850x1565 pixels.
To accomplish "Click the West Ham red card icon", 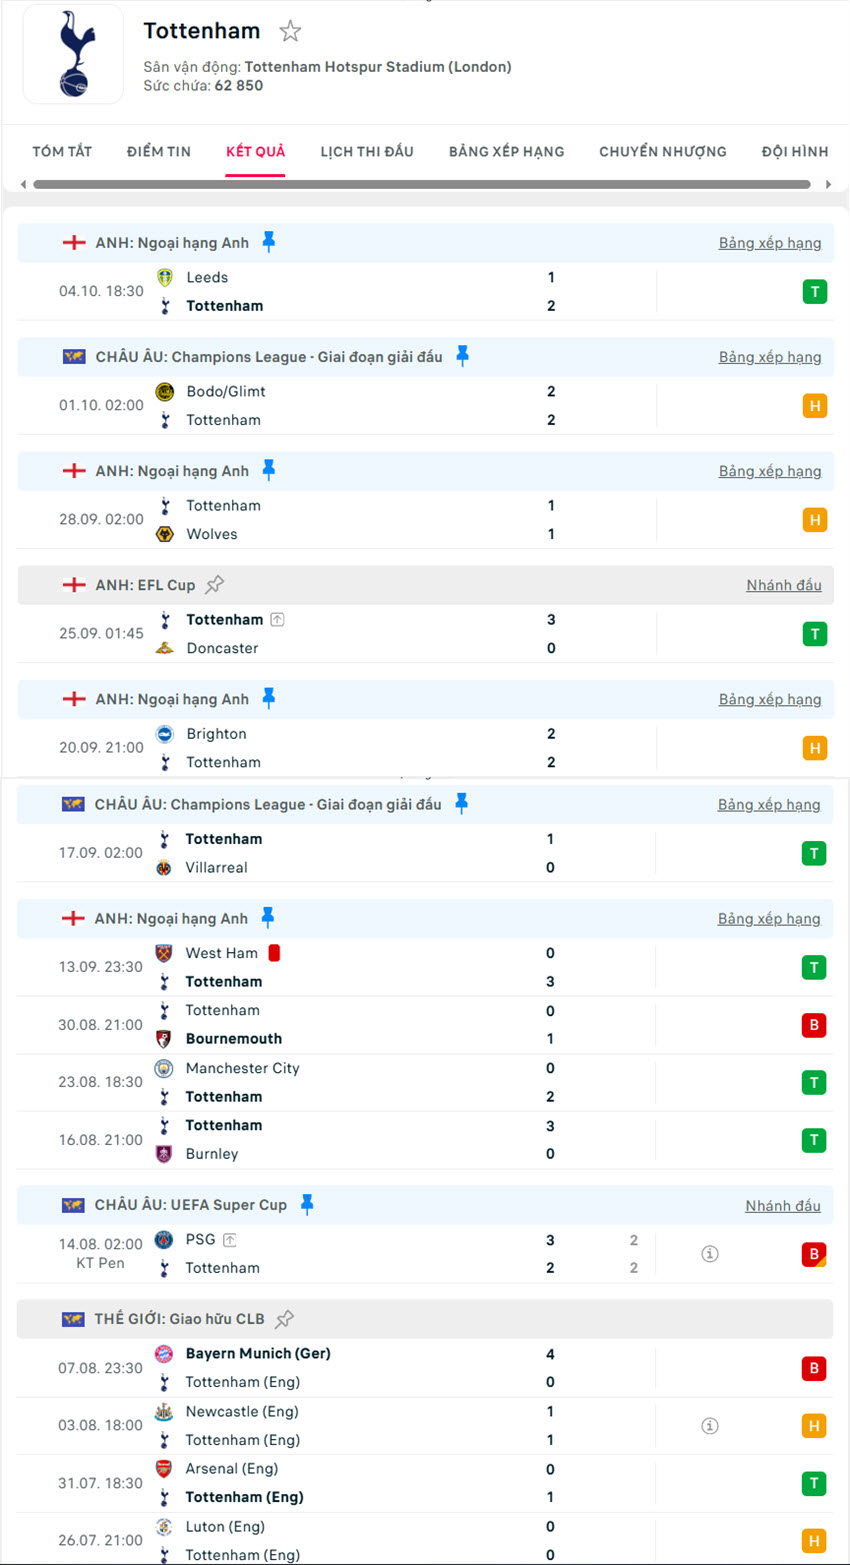I will coord(274,953).
